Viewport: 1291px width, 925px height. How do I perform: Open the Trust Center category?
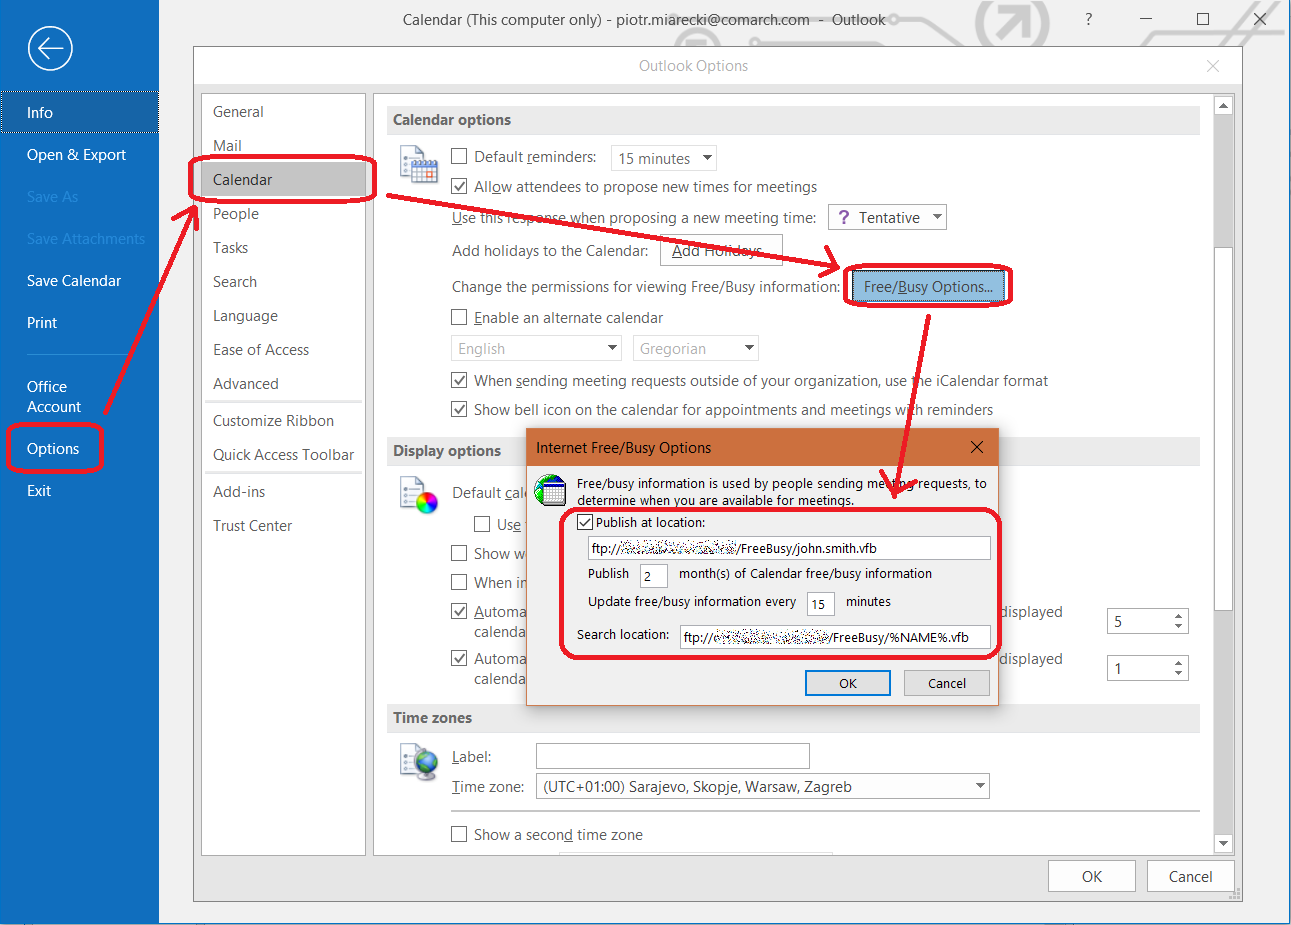pyautogui.click(x=284, y=526)
